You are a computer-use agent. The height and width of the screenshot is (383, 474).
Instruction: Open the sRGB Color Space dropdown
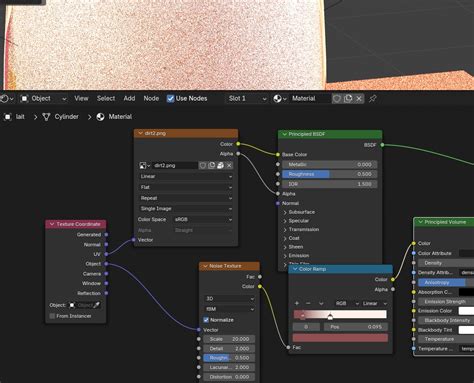(203, 220)
